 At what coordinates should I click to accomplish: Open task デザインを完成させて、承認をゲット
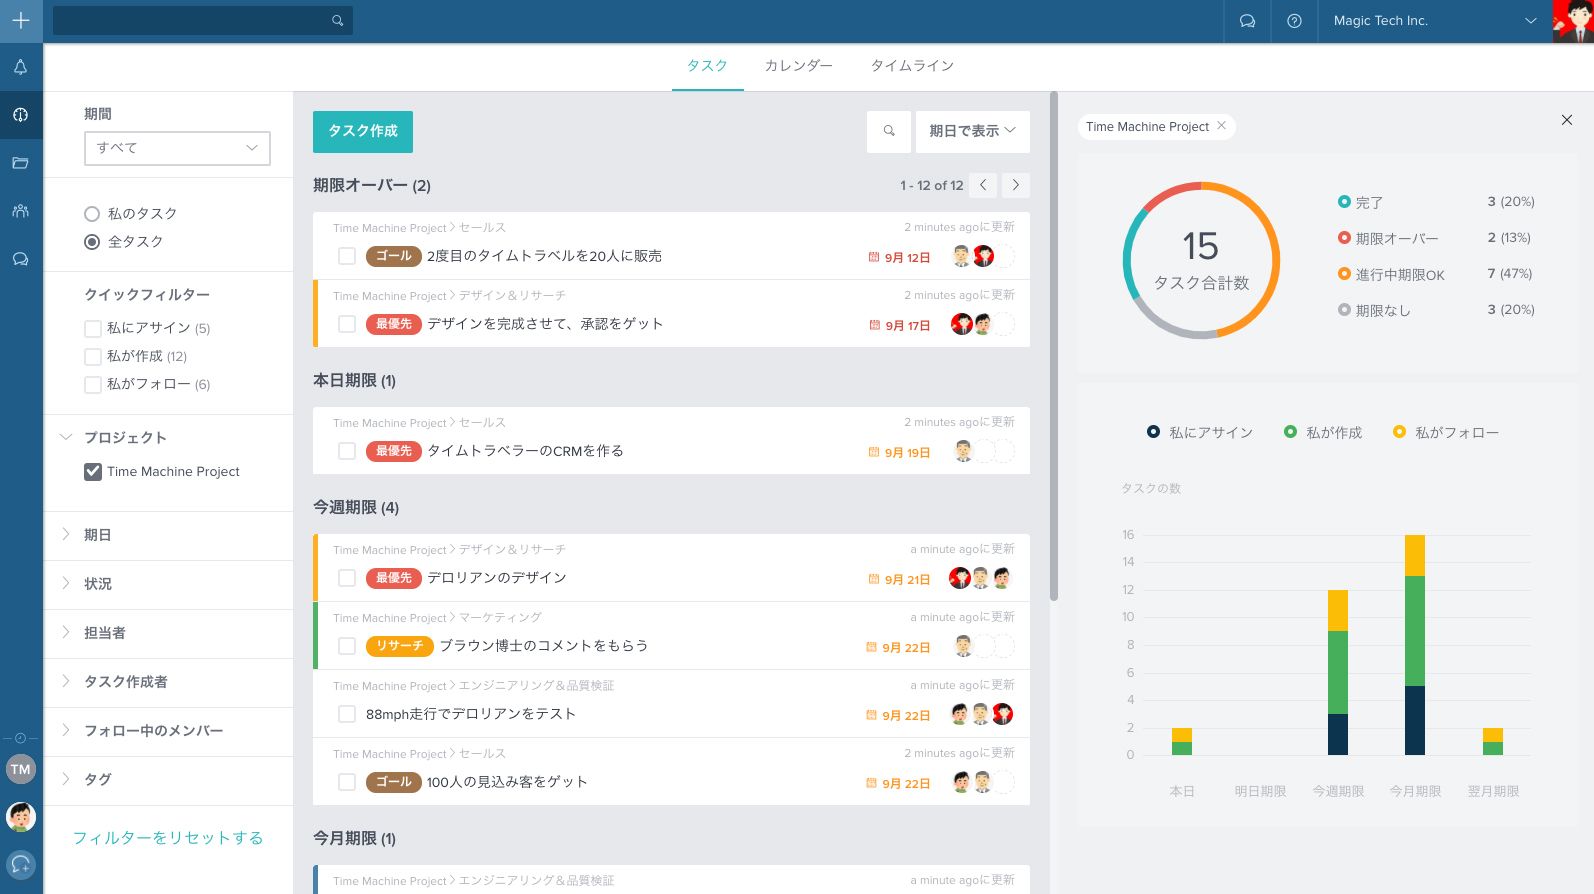point(545,324)
